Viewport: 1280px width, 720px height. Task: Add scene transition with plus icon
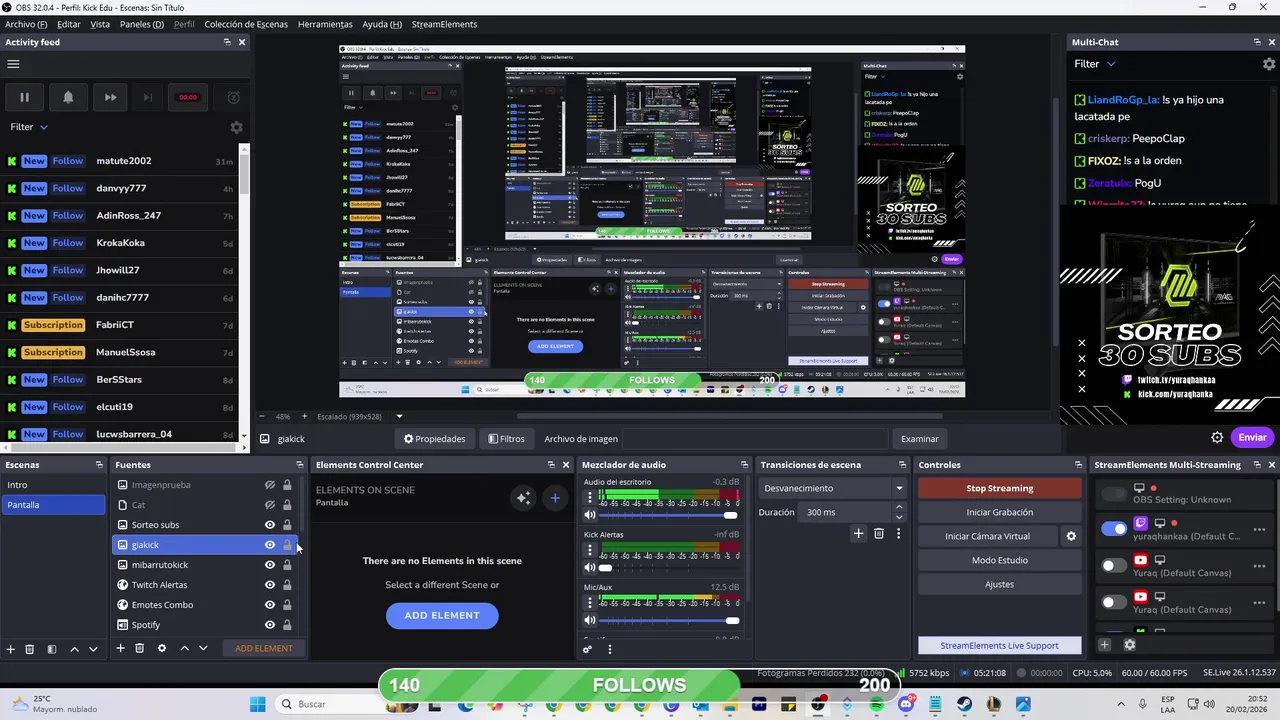(858, 534)
